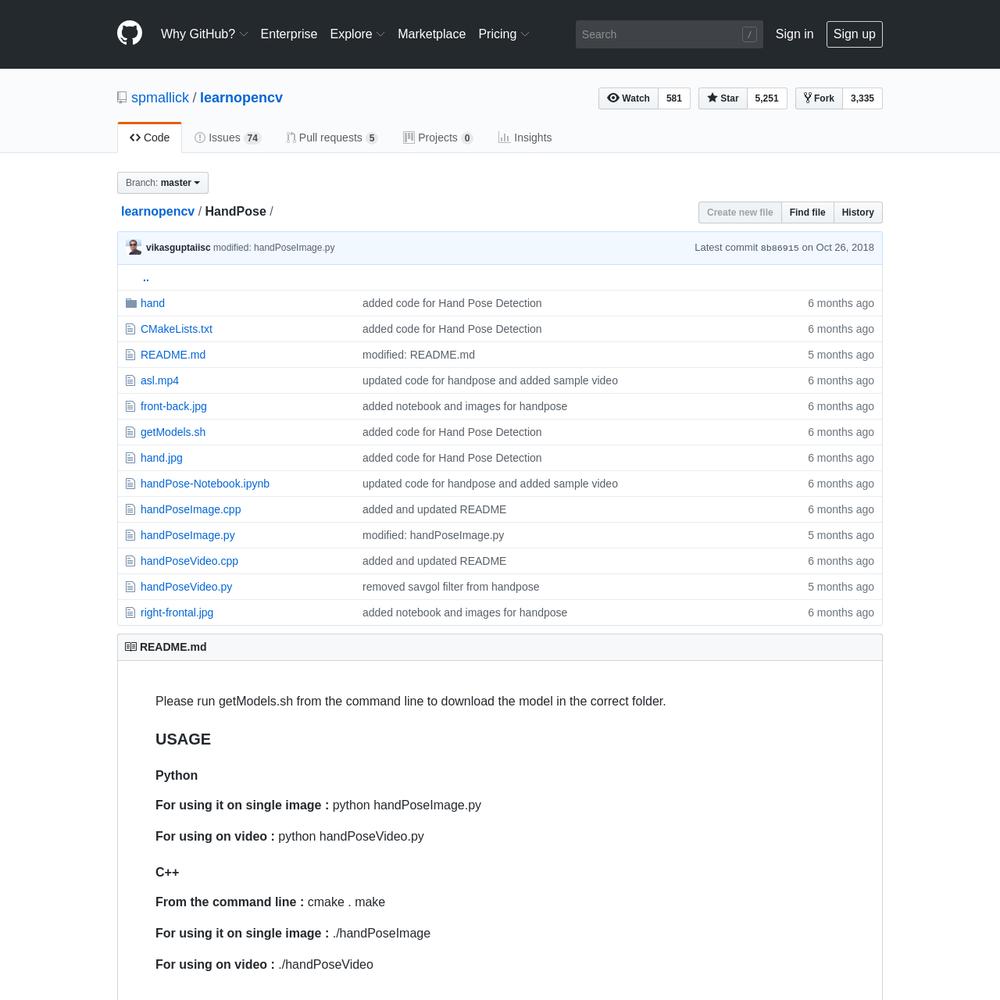The width and height of the screenshot is (1000, 1000).
Task: Switch to the Issues tab
Action: pos(227,138)
